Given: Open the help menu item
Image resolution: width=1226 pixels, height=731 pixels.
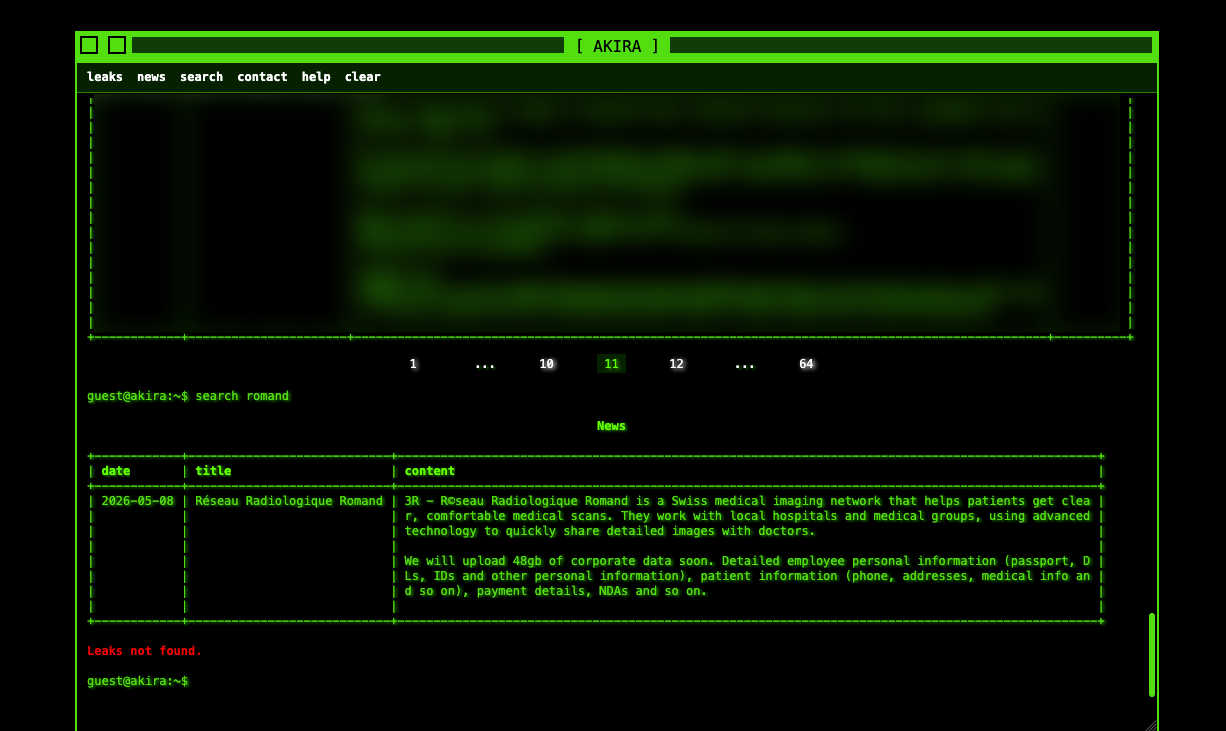Looking at the screenshot, I should click(316, 77).
